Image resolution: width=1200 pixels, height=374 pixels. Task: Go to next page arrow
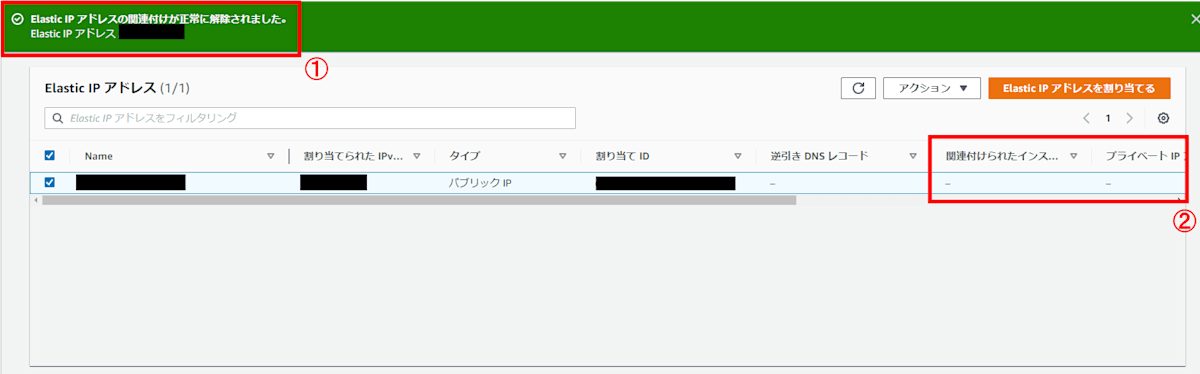click(x=1130, y=118)
